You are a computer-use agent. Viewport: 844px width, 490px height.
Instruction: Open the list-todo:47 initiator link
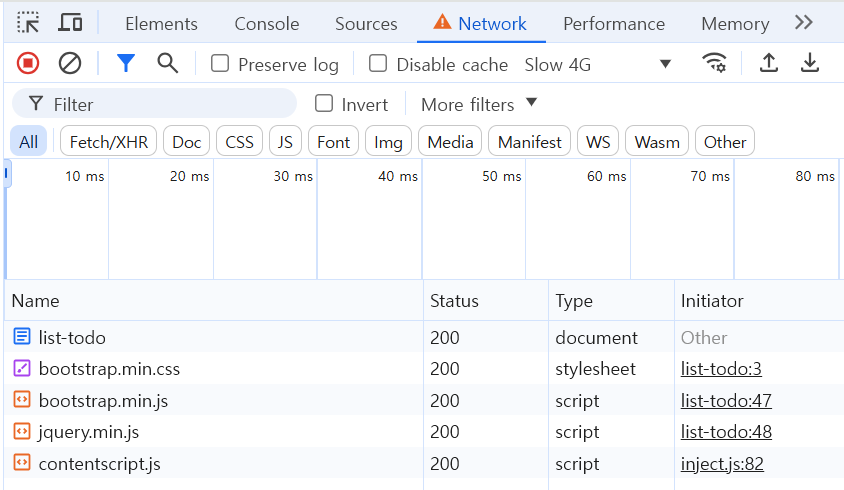pyautogui.click(x=726, y=401)
